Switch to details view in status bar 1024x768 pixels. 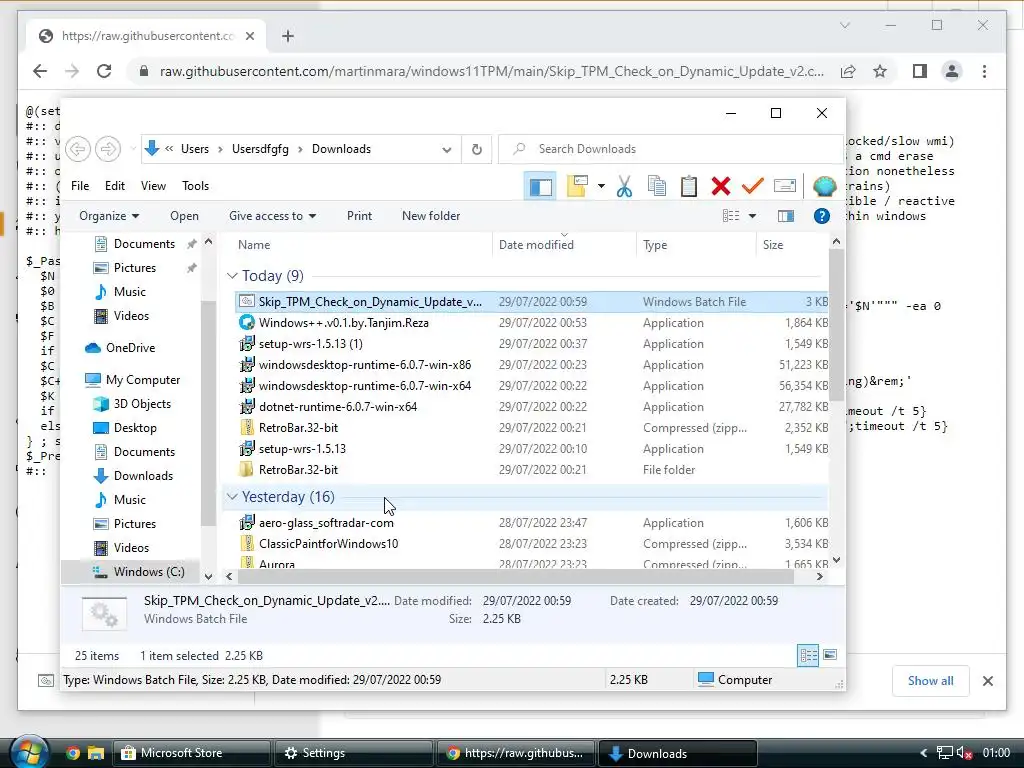(808, 655)
